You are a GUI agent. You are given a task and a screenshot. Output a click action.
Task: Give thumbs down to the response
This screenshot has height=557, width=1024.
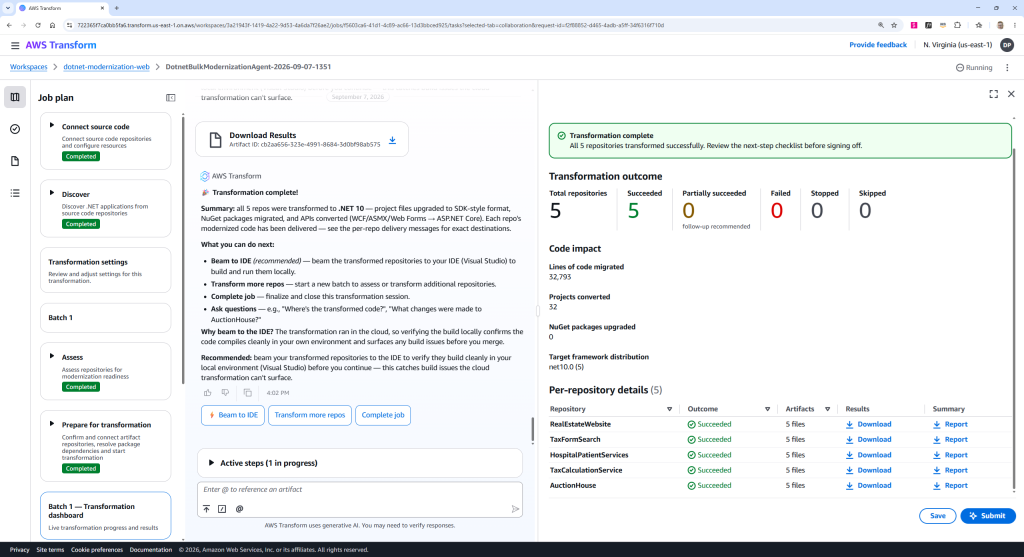coord(225,393)
